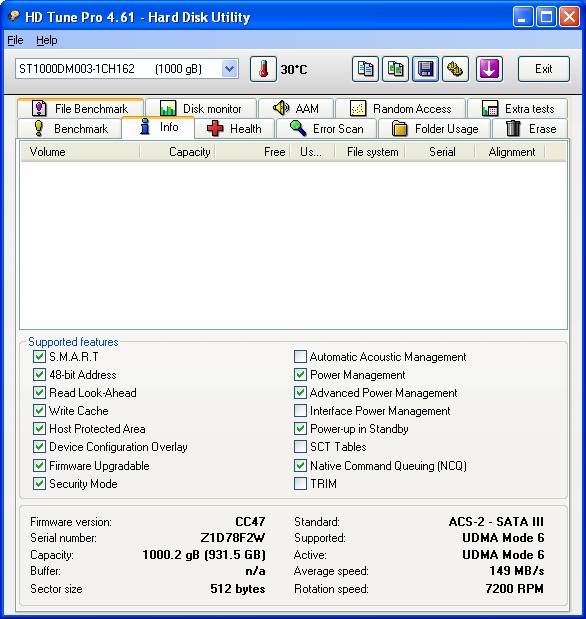This screenshot has width=586, height=619.
Task: Toggle the Interface Power Management checkbox
Action: click(x=300, y=411)
